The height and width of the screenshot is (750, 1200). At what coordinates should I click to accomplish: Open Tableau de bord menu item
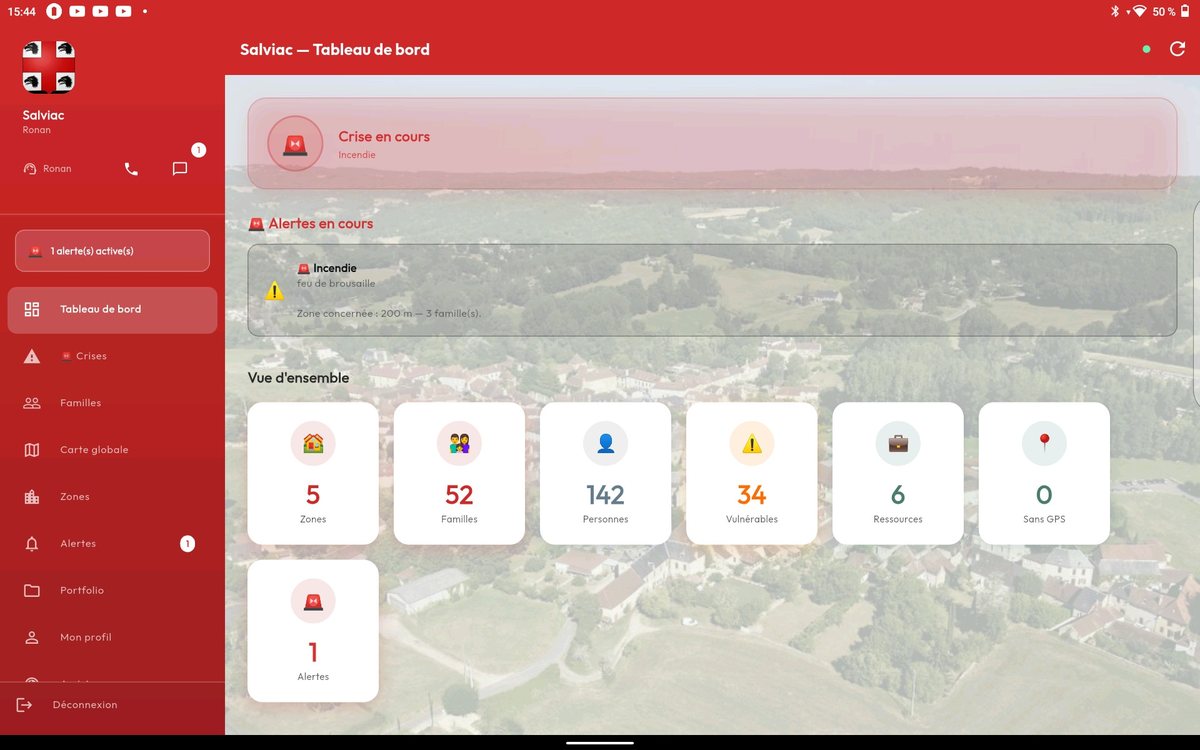coord(112,310)
